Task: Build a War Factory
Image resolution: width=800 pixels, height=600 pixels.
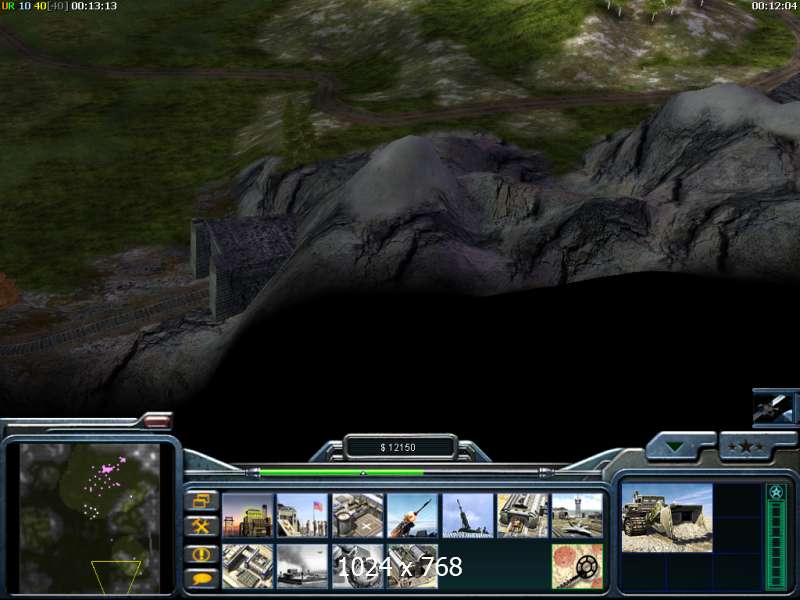Action: (x=522, y=515)
